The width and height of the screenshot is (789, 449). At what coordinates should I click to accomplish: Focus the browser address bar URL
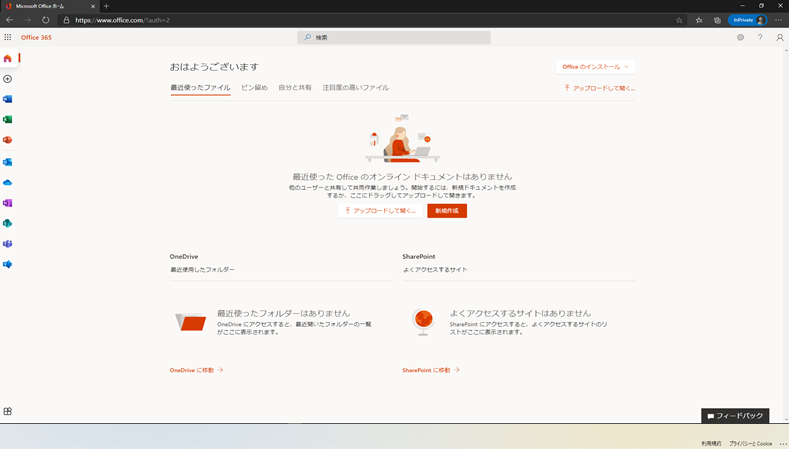point(122,20)
